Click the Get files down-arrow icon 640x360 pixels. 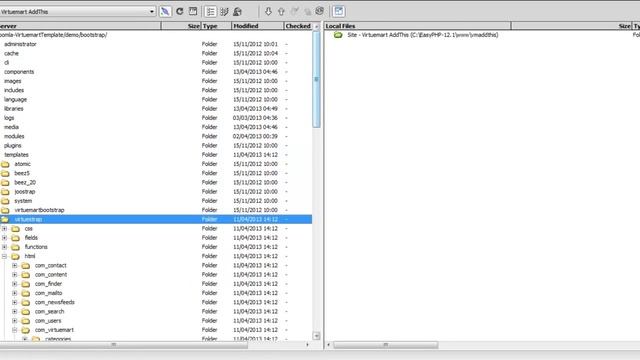(x=268, y=11)
